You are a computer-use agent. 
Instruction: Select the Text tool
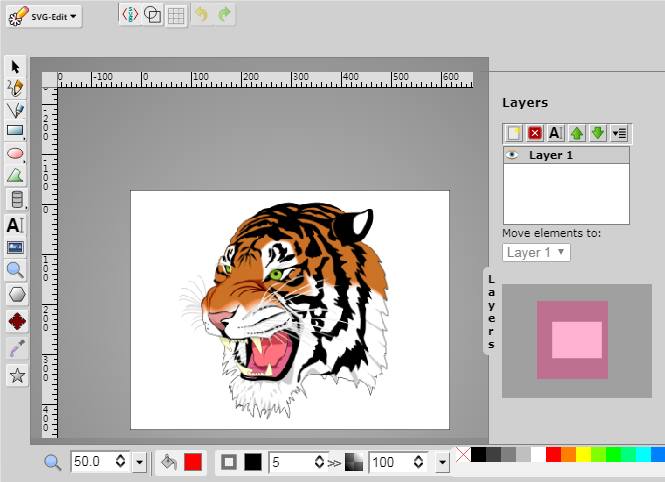click(x=15, y=225)
